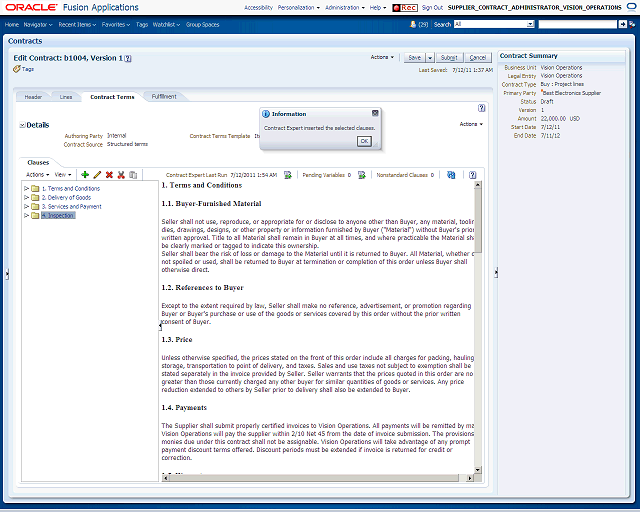The width and height of the screenshot is (640, 512).
Task: Click the Terms and Conditions folder icon
Action: click(x=36, y=189)
